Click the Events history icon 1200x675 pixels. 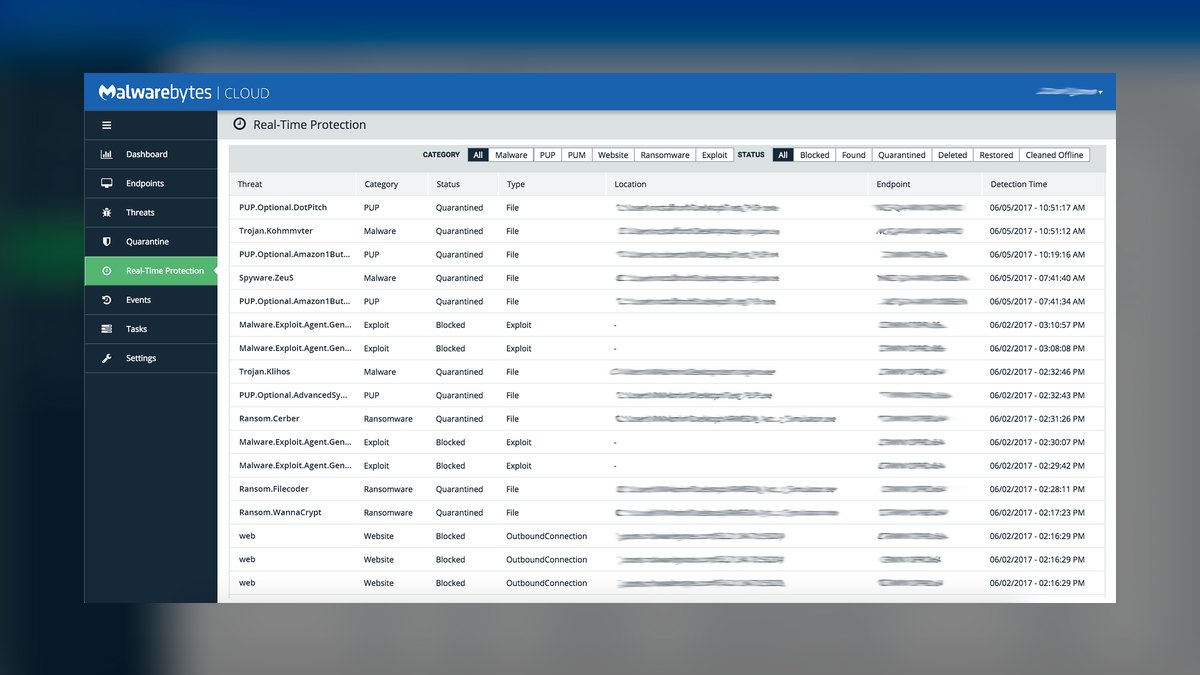point(106,300)
